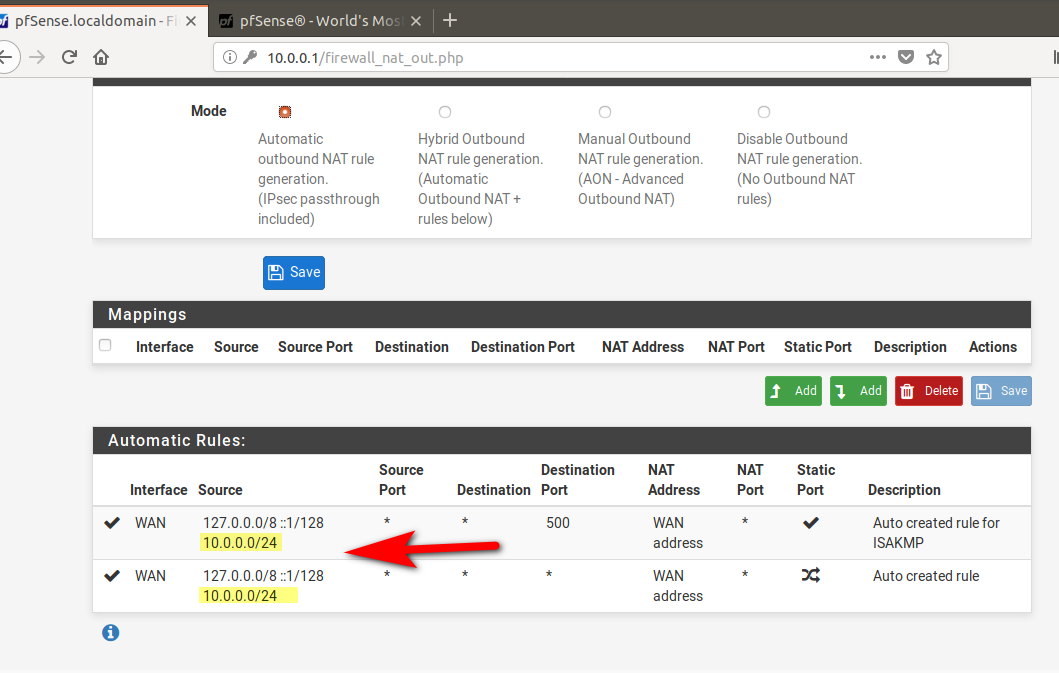
Task: Select Disable Outbound NAT rule generation mode
Action: click(764, 111)
